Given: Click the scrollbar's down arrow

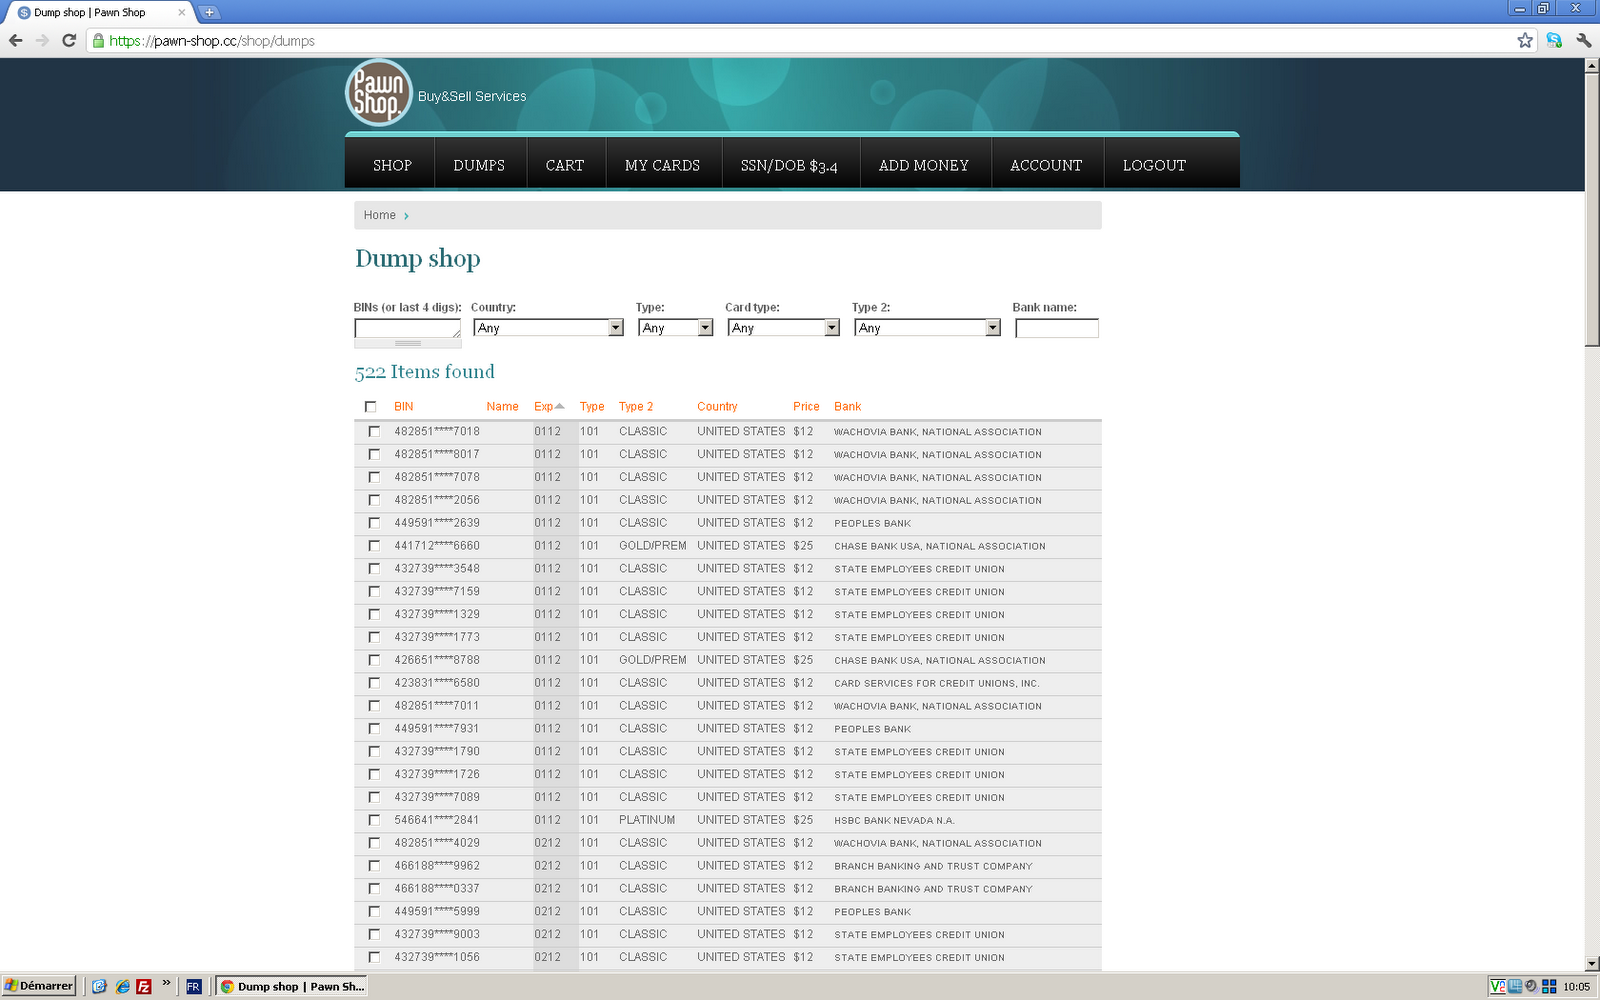Looking at the screenshot, I should tap(1592, 964).
